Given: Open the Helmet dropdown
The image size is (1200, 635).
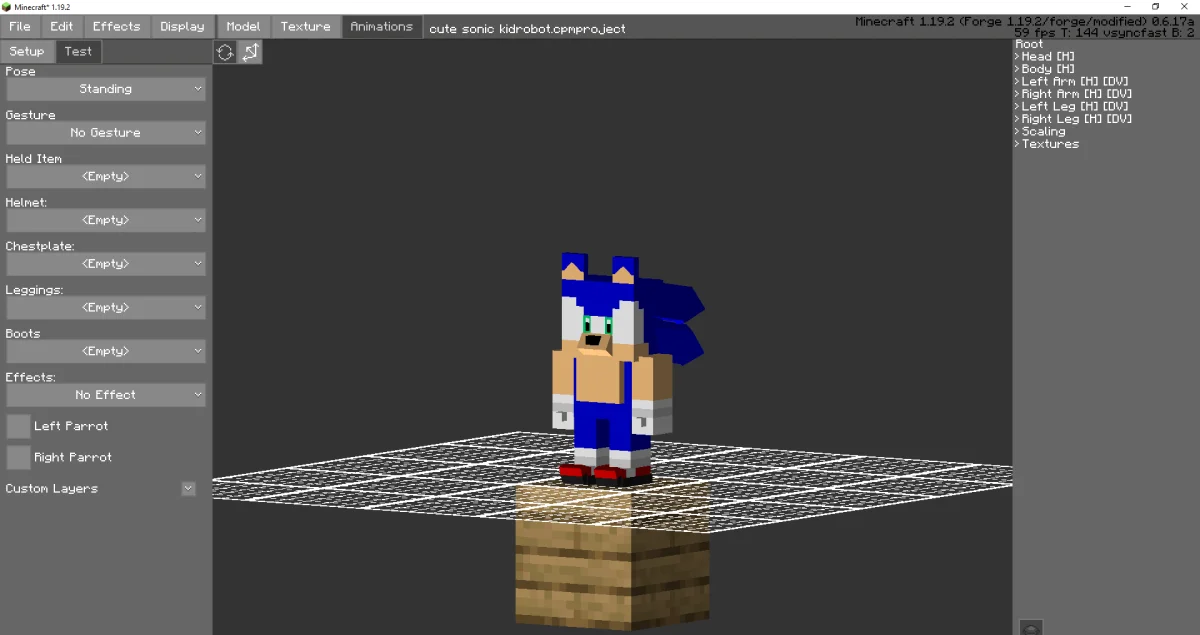Looking at the screenshot, I should (106, 220).
